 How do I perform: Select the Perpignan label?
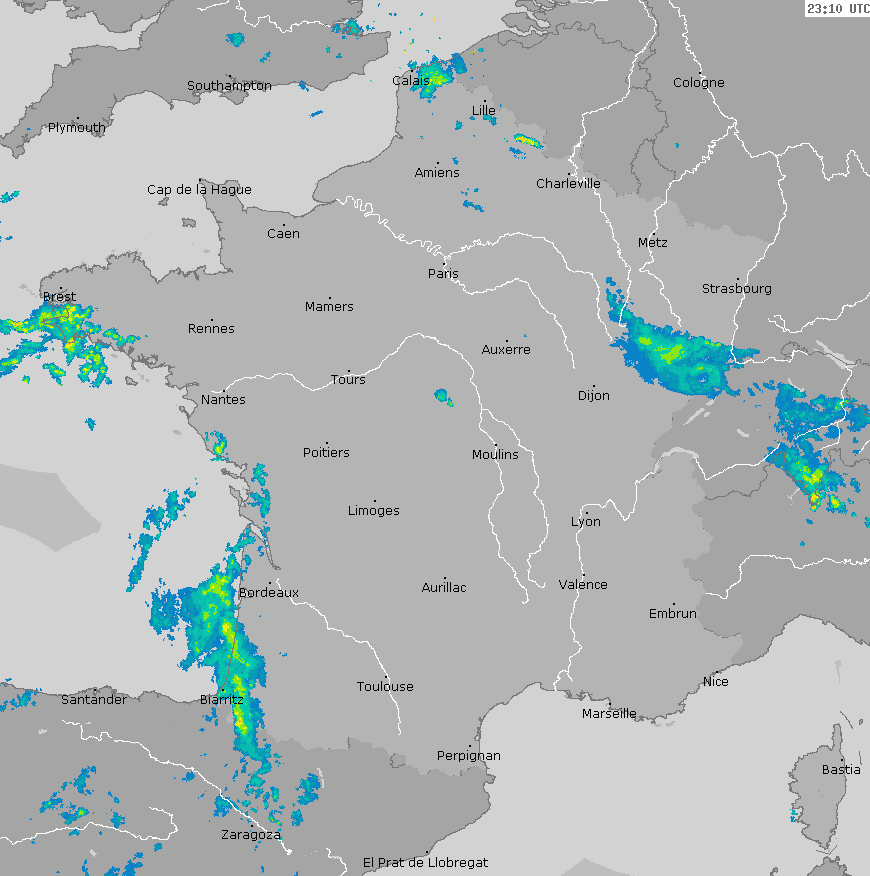point(469,756)
